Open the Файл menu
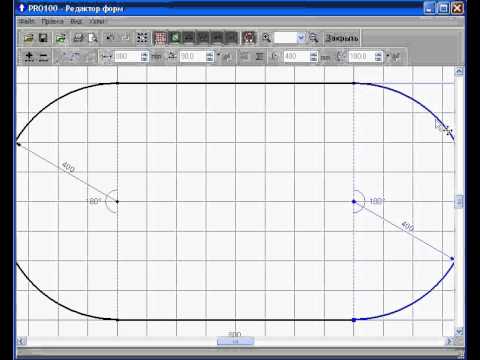Viewport: 480px width, 360px height. pos(26,21)
